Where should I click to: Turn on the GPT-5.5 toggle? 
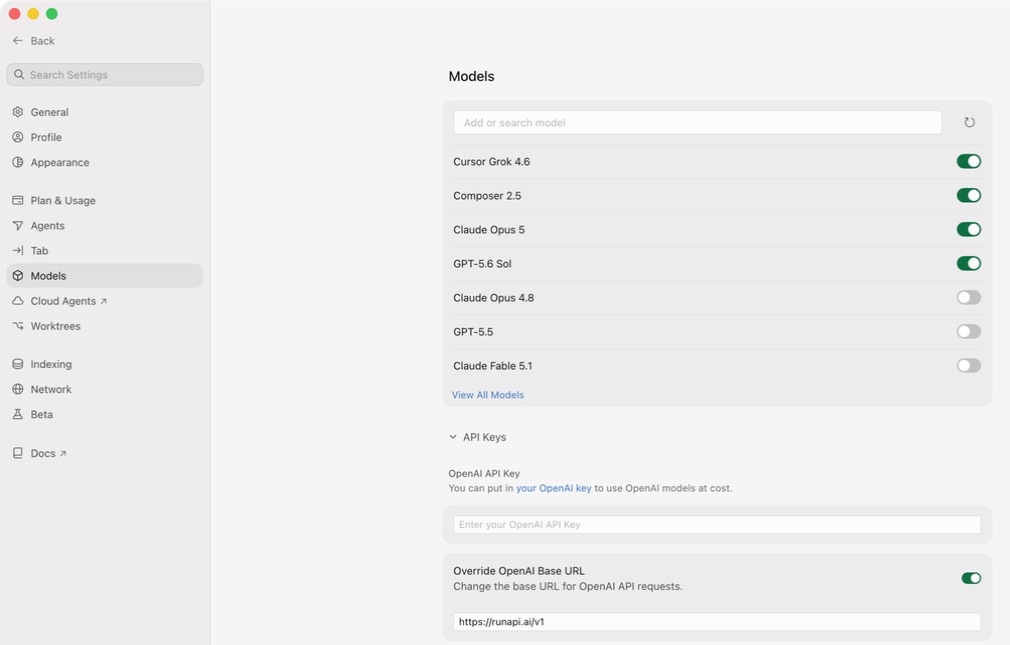(969, 332)
